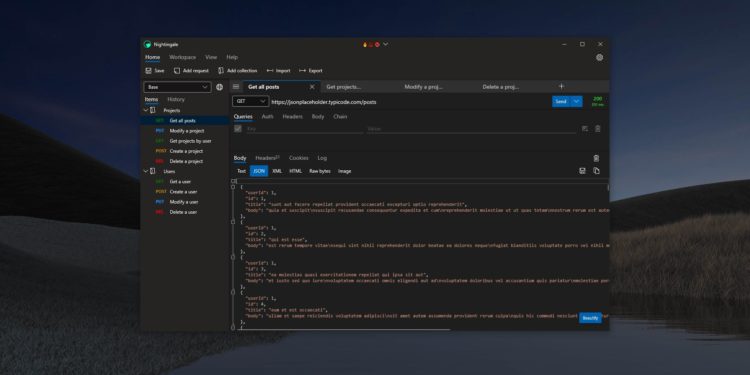Click the Nightingale app logo
The image size is (750, 375).
(147, 44)
